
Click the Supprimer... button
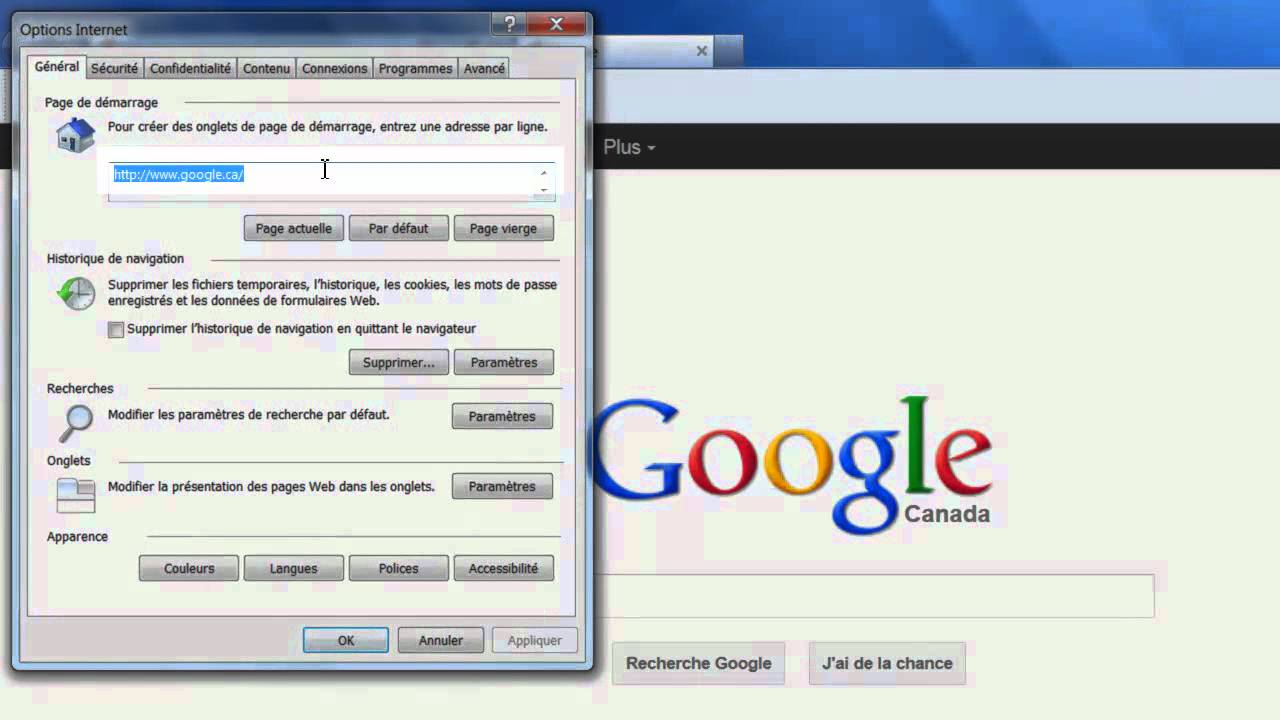398,362
